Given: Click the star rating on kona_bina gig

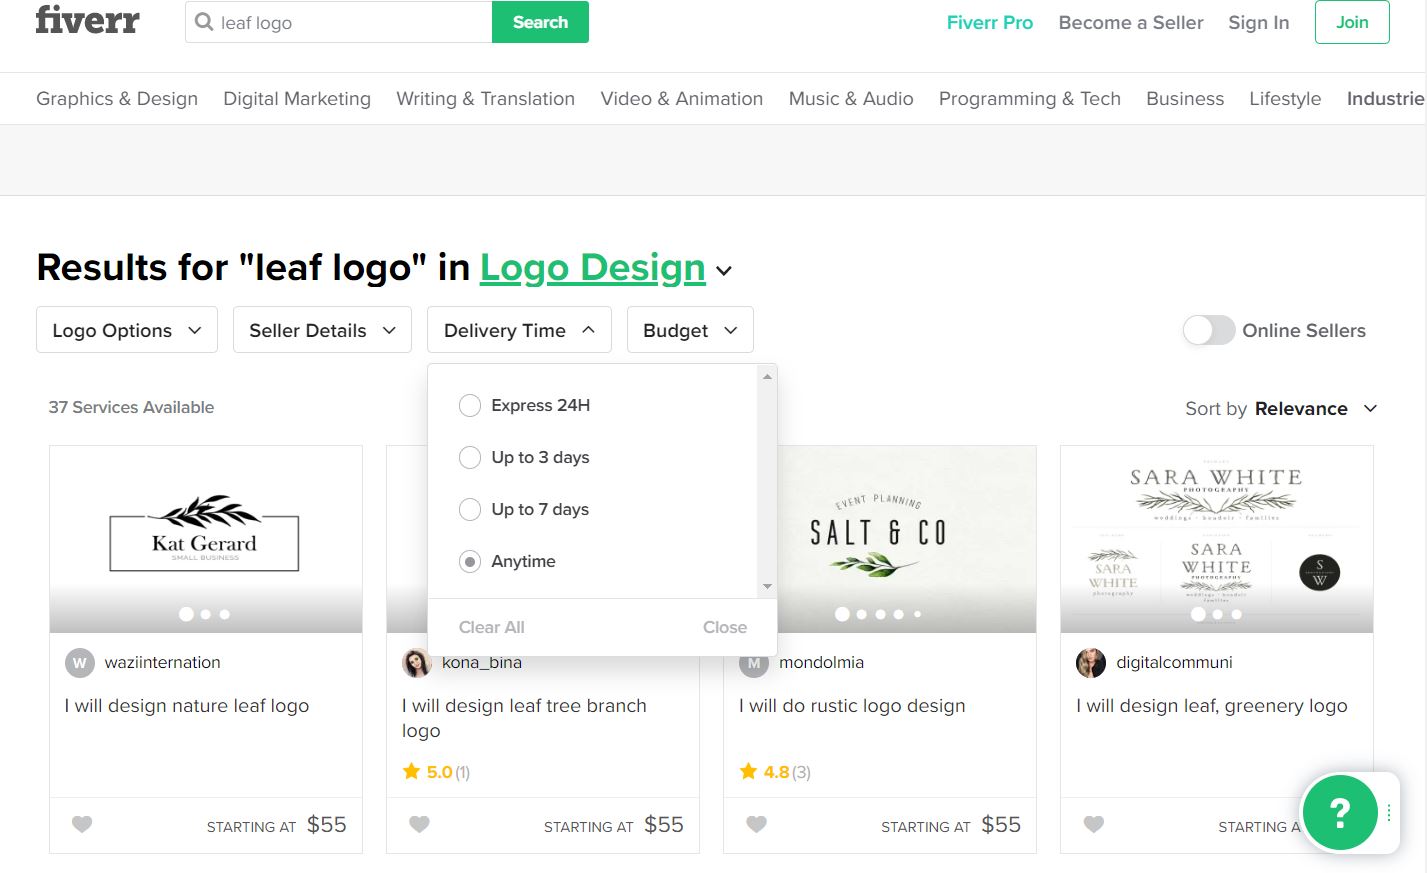Looking at the screenshot, I should click(x=436, y=771).
